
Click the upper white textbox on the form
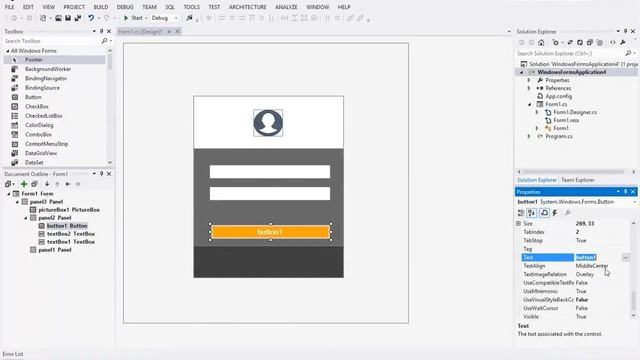point(270,172)
